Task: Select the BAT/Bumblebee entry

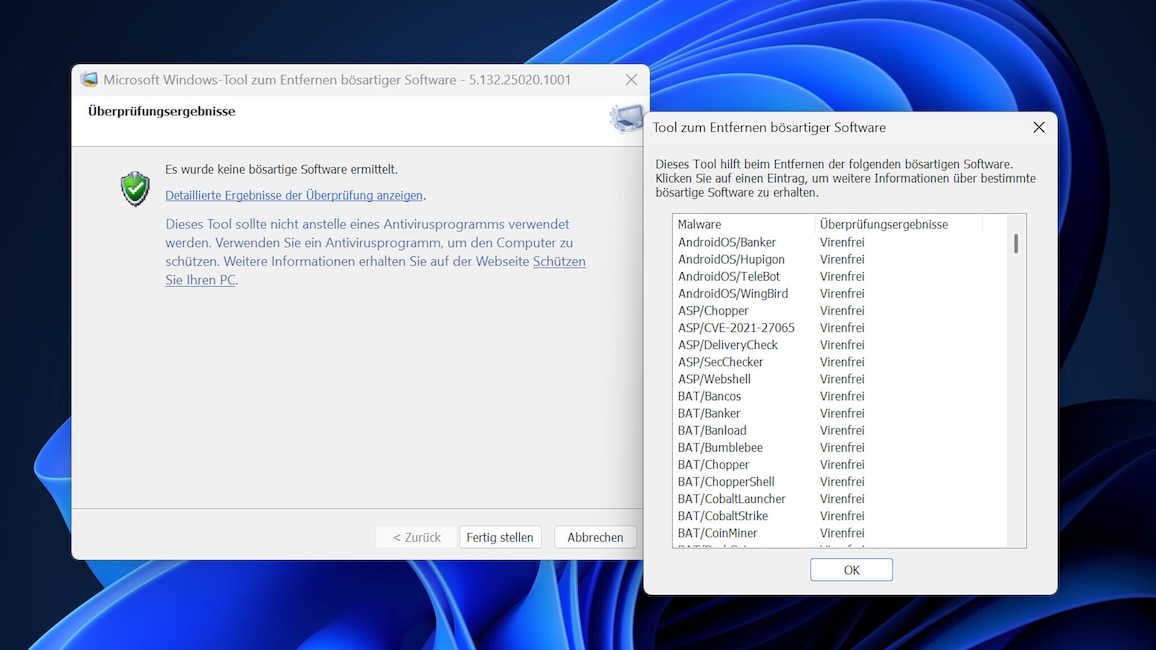Action: coord(720,447)
